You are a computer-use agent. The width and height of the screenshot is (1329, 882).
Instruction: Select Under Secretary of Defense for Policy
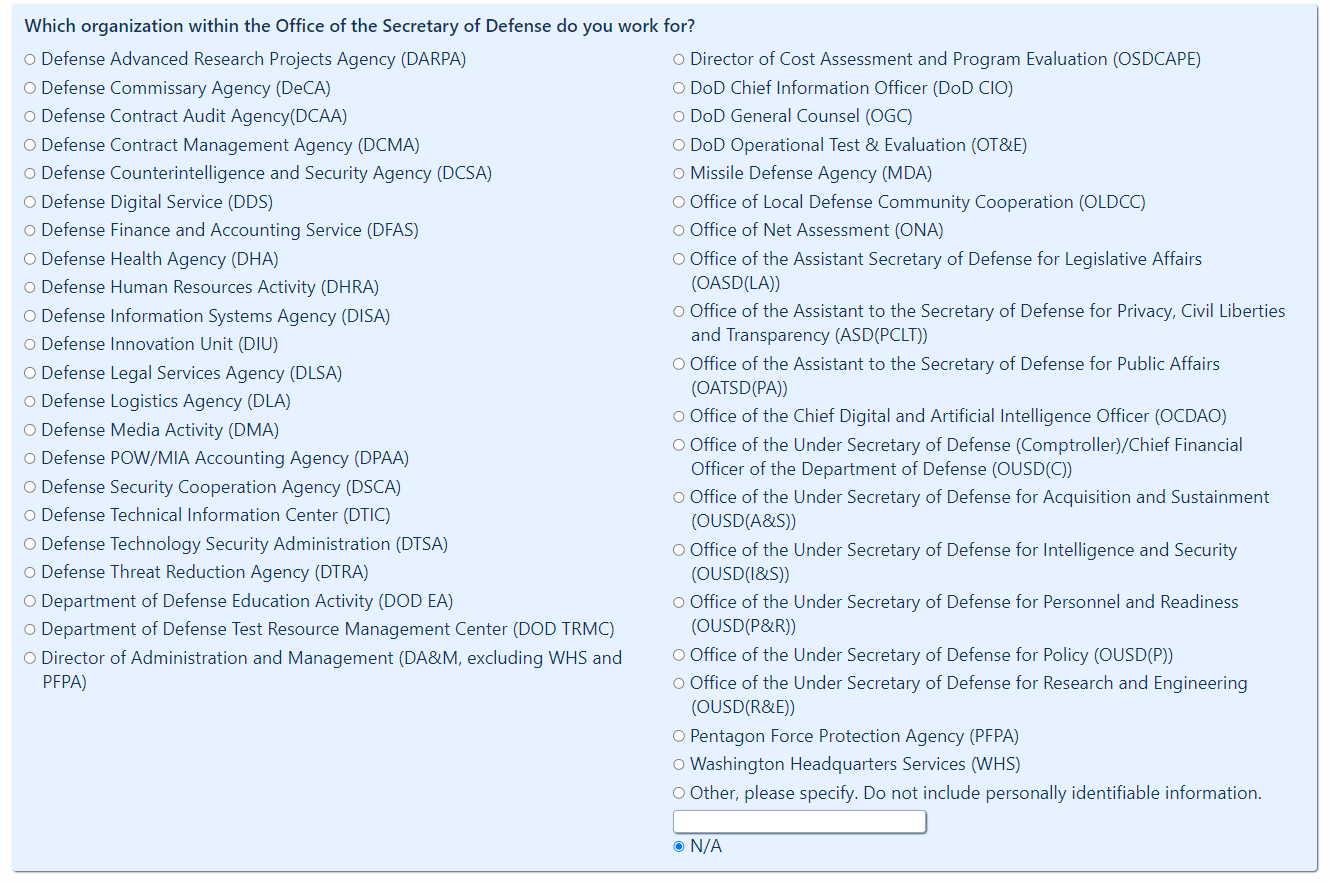pos(679,655)
